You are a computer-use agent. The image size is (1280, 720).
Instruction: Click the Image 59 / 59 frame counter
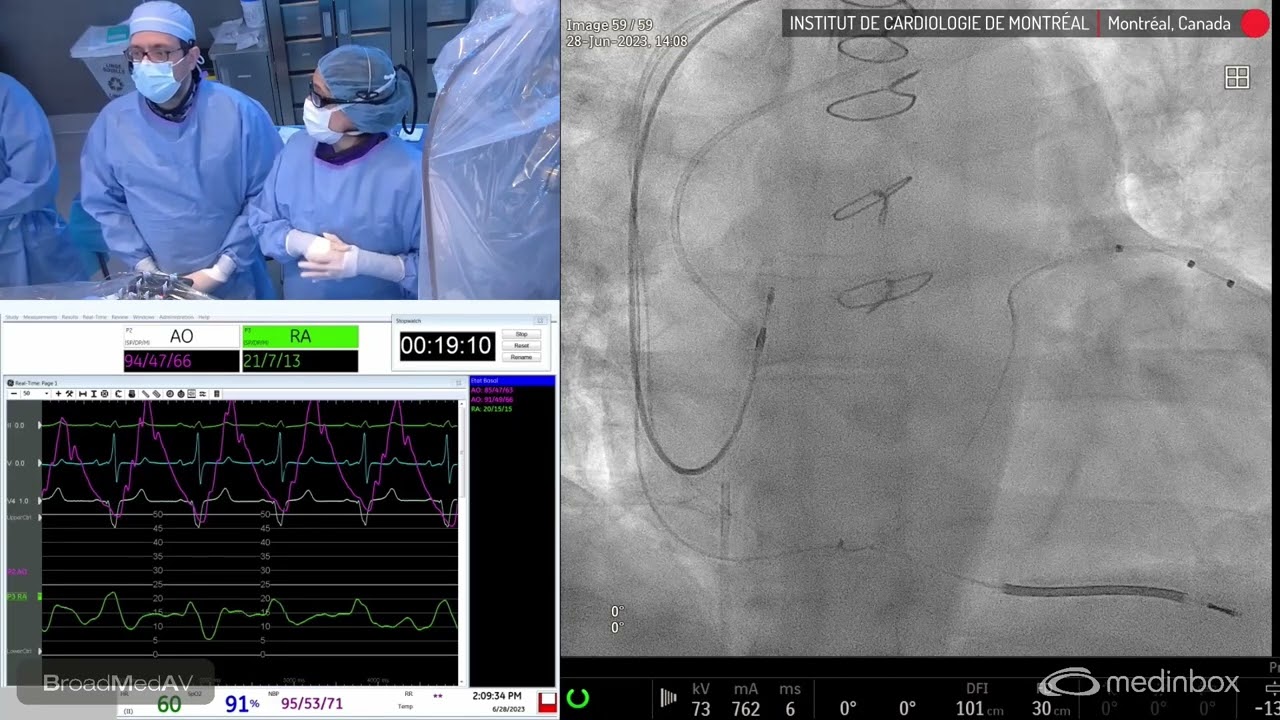click(609, 25)
